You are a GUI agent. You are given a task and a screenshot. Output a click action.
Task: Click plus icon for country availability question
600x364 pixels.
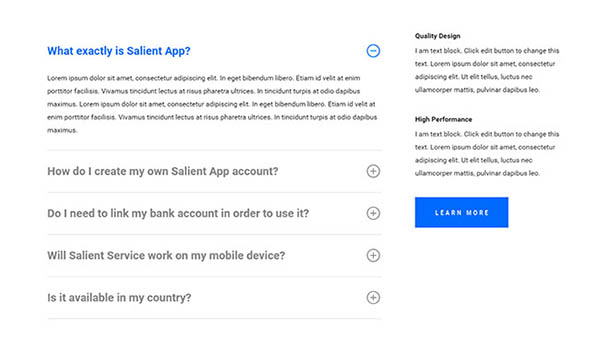373,297
